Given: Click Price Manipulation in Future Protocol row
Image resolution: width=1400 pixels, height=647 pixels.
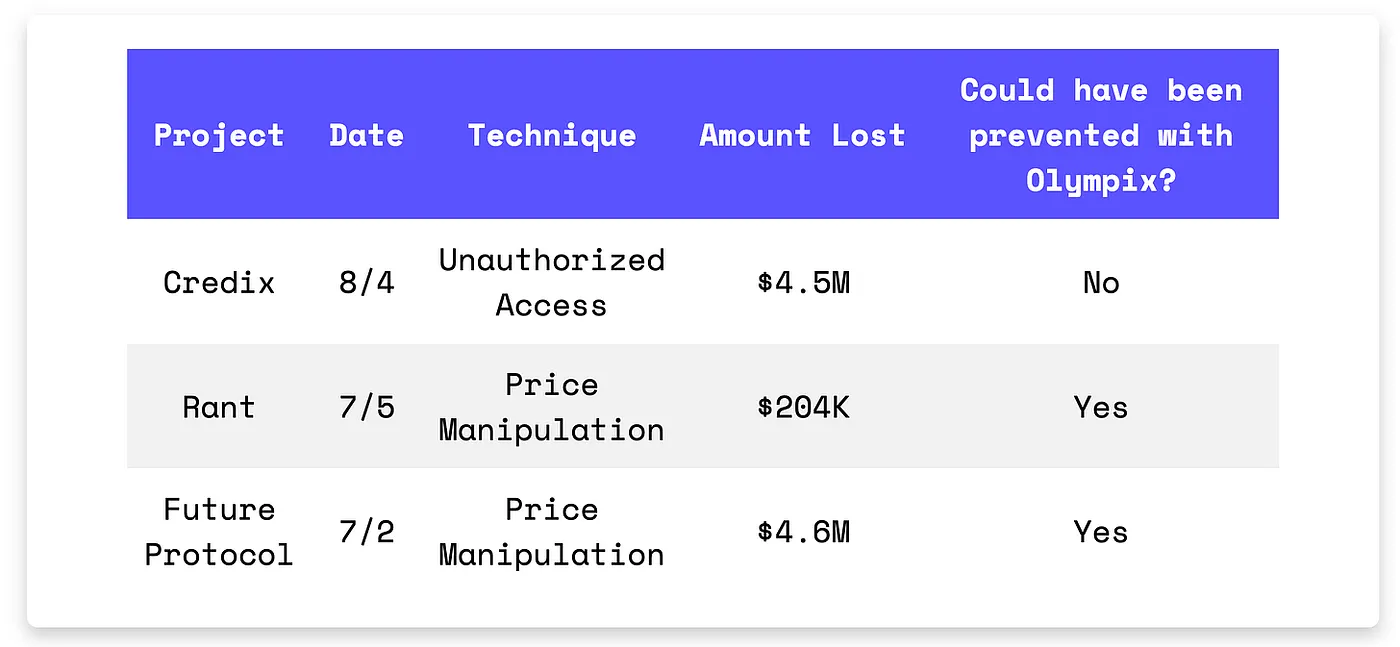Looking at the screenshot, I should 551,532.
